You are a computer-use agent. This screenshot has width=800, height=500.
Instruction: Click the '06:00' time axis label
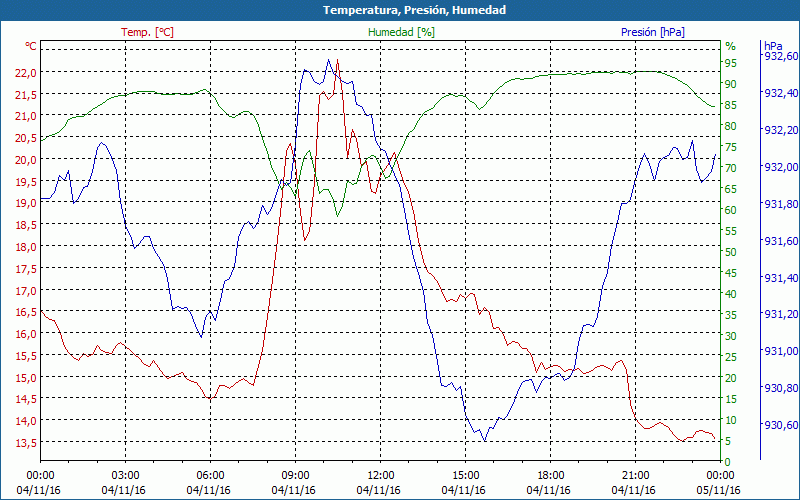[210, 476]
